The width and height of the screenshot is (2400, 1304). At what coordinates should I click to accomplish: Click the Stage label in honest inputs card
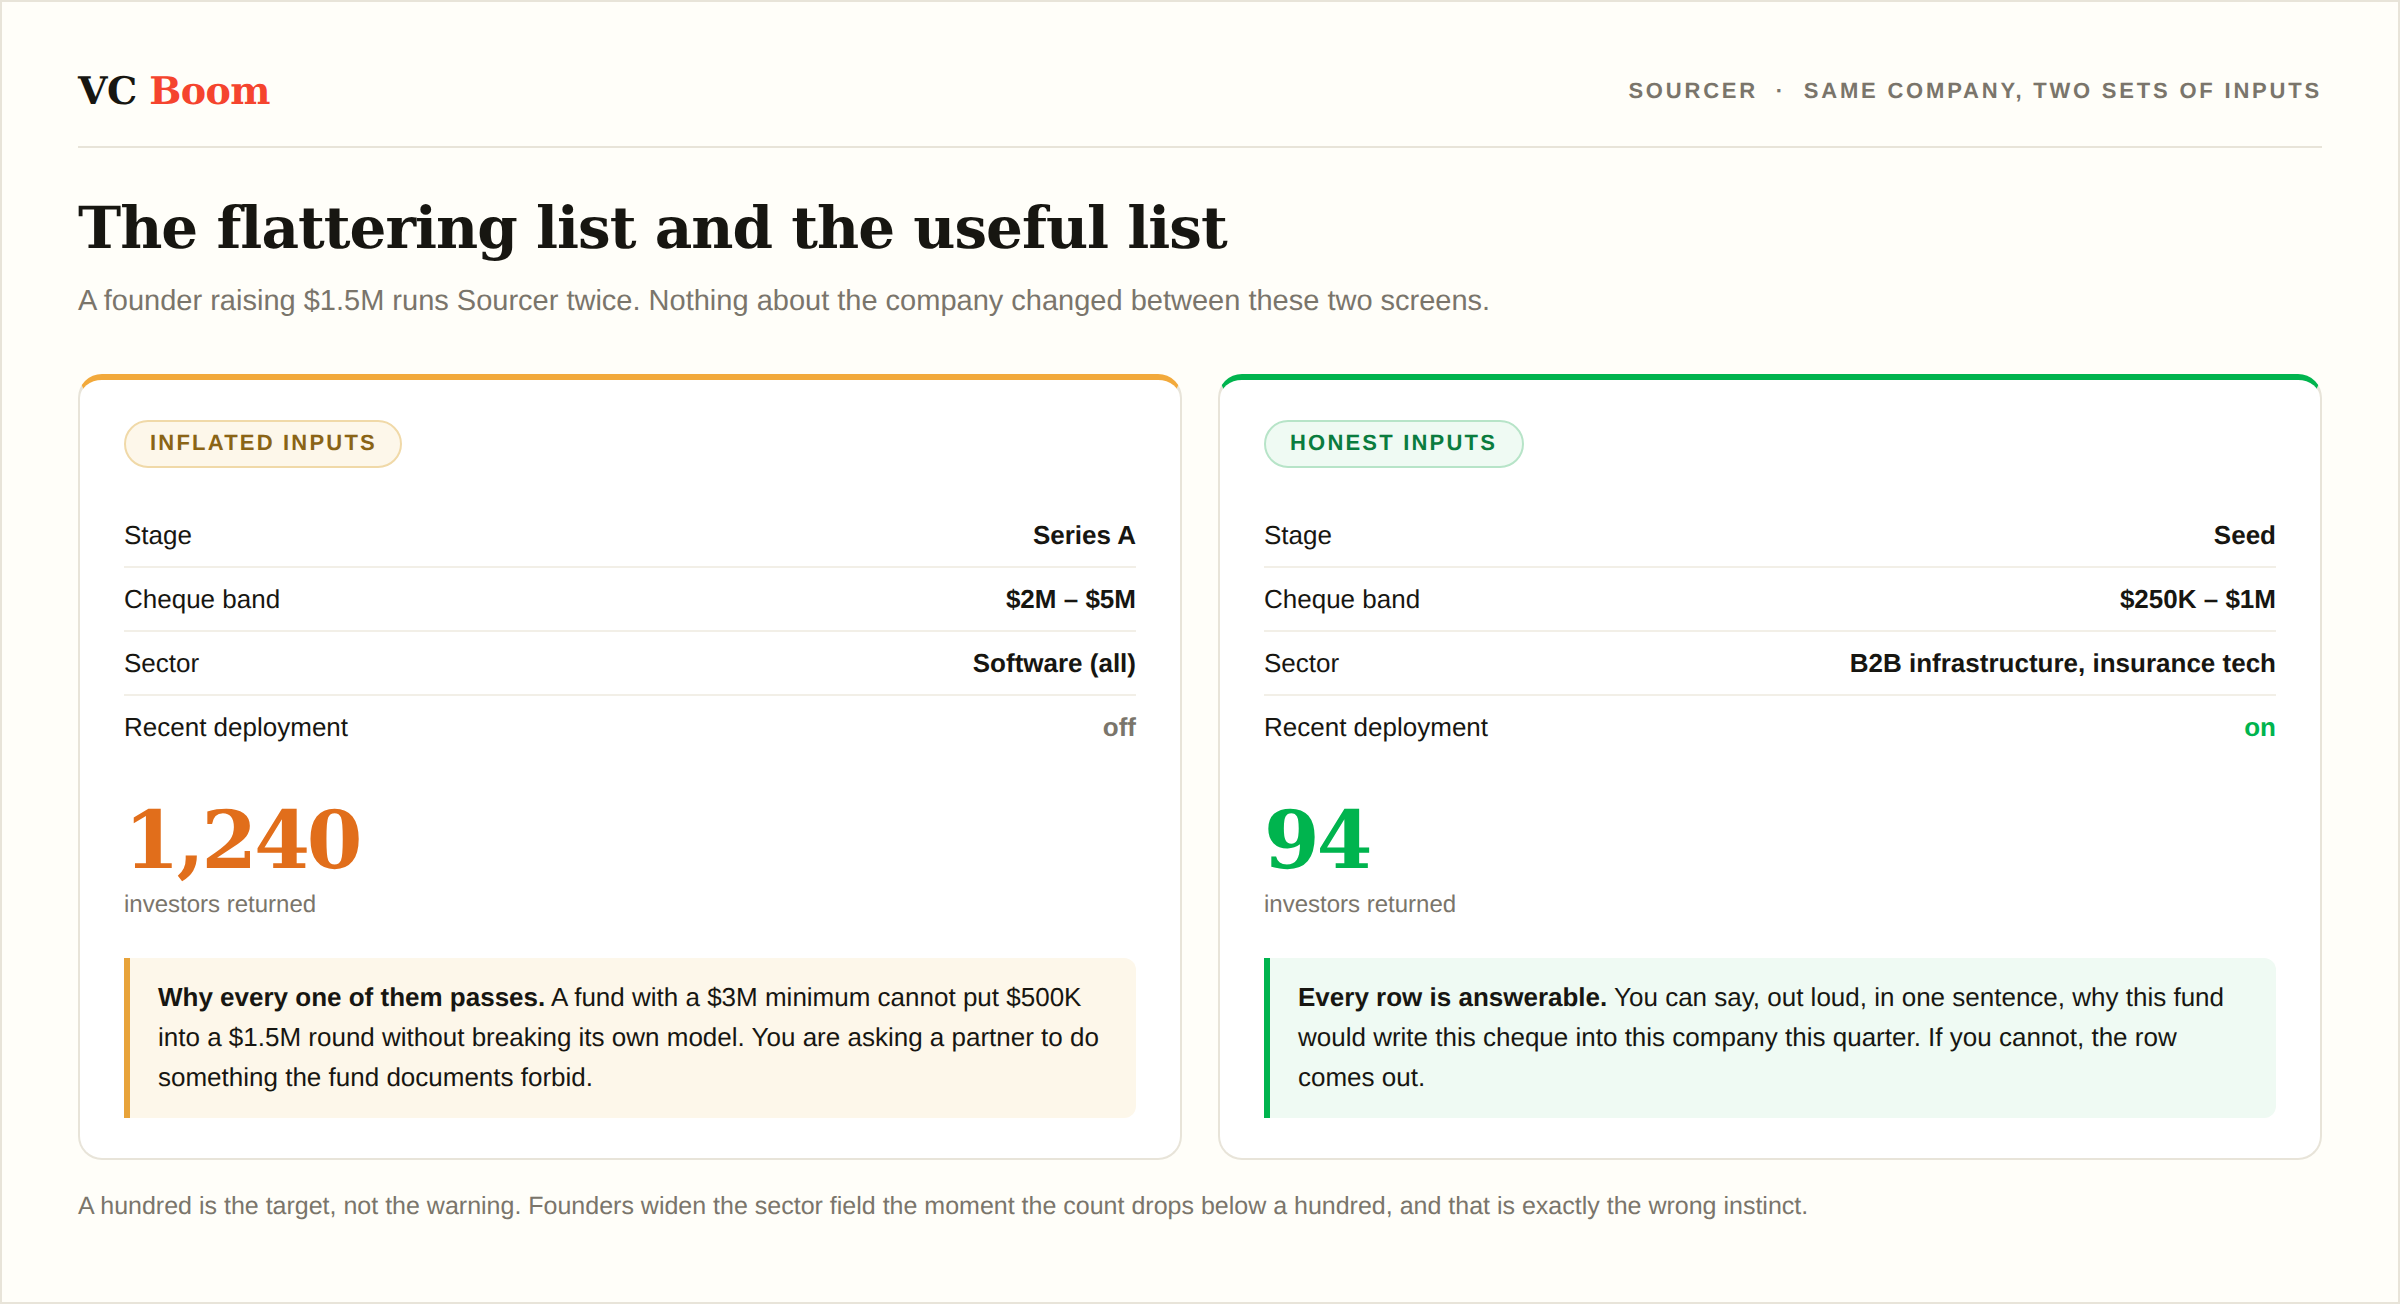click(x=1297, y=535)
